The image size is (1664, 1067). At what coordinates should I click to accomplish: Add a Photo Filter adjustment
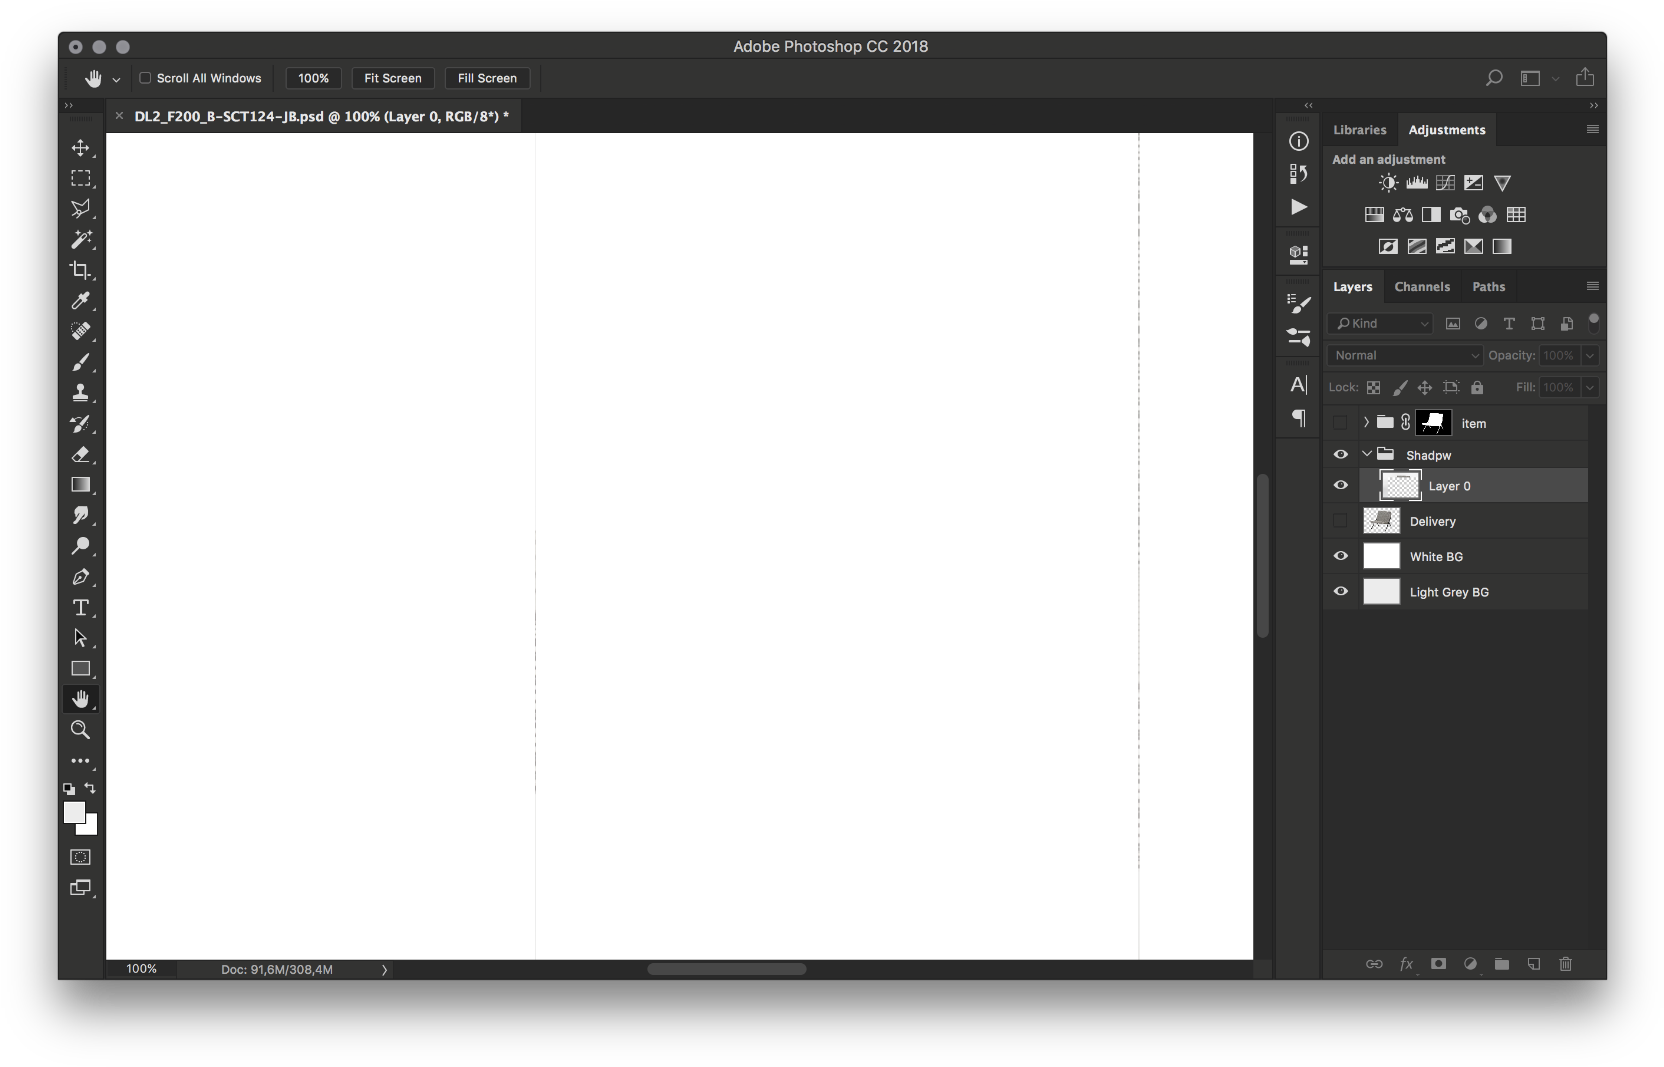pos(1460,215)
